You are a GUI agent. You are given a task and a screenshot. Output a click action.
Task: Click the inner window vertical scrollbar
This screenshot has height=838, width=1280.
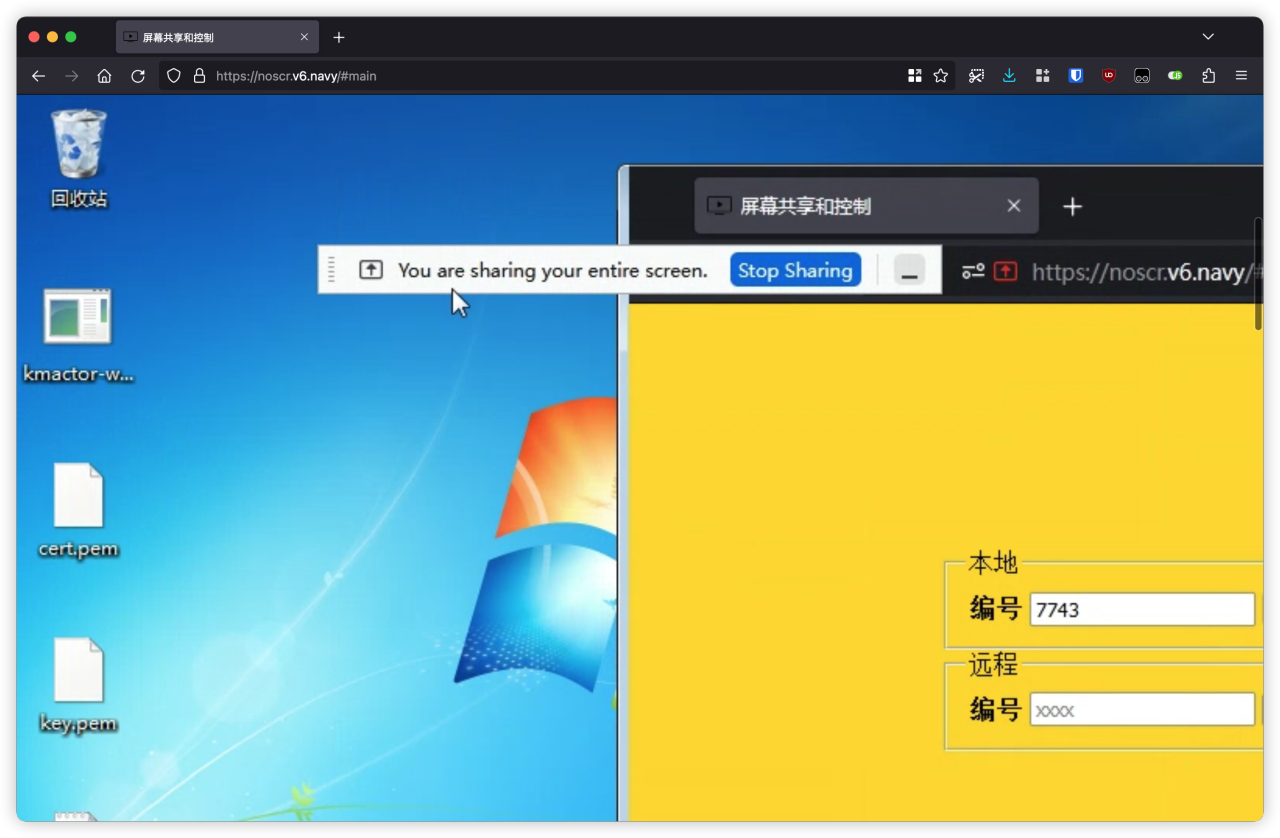[1258, 273]
